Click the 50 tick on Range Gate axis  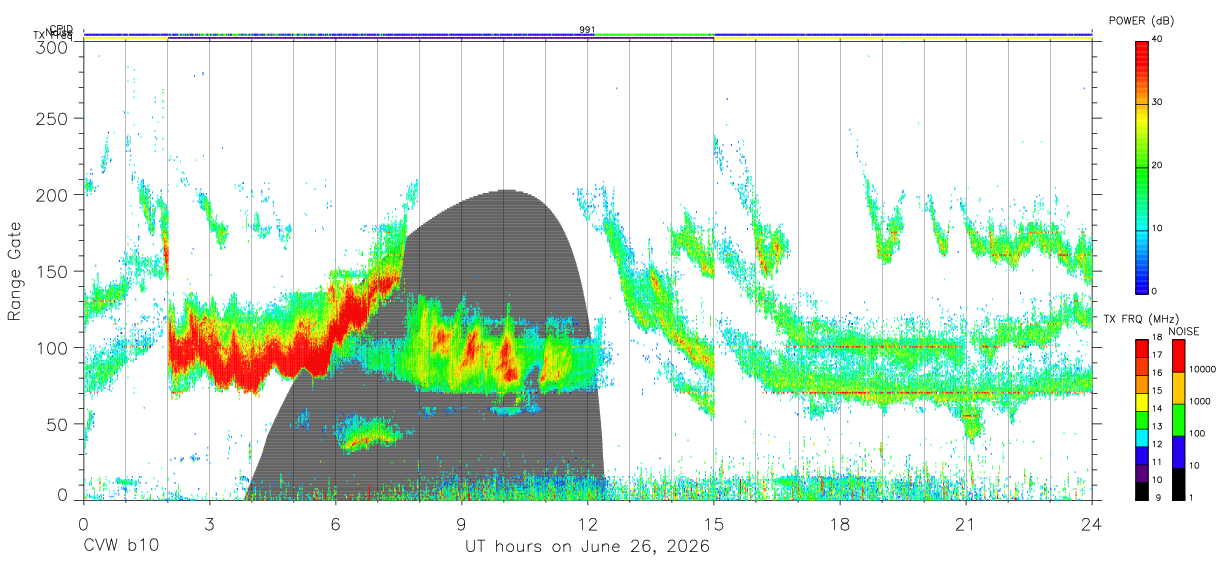pos(59,424)
